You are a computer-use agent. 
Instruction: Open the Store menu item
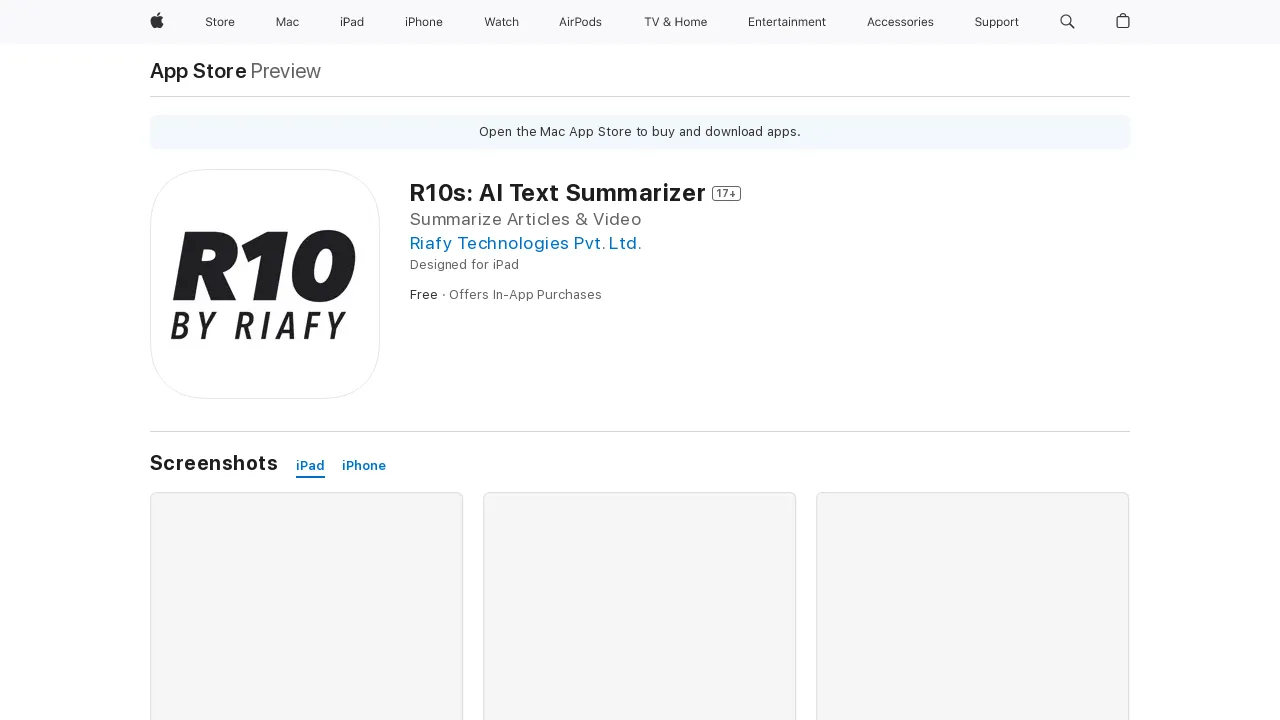click(220, 22)
